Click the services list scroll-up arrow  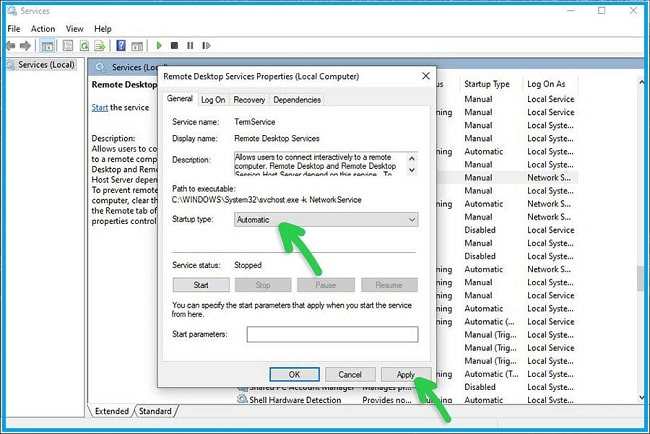pyautogui.click(x=642, y=83)
